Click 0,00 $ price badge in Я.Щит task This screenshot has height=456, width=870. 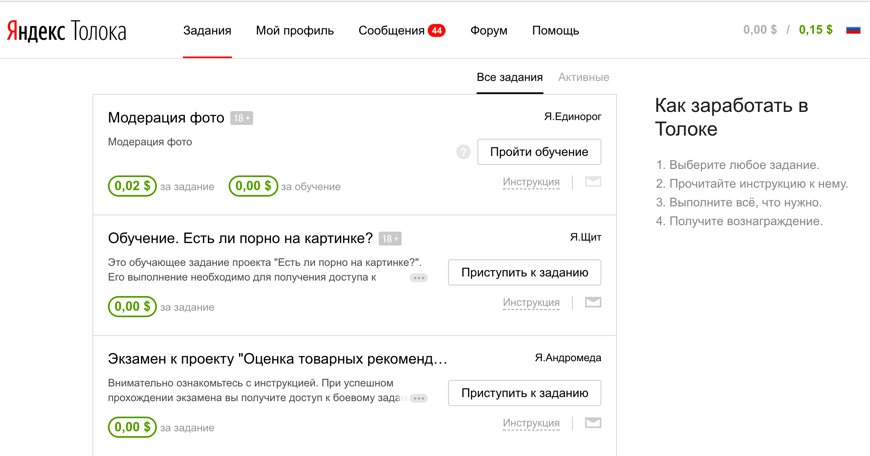point(132,306)
